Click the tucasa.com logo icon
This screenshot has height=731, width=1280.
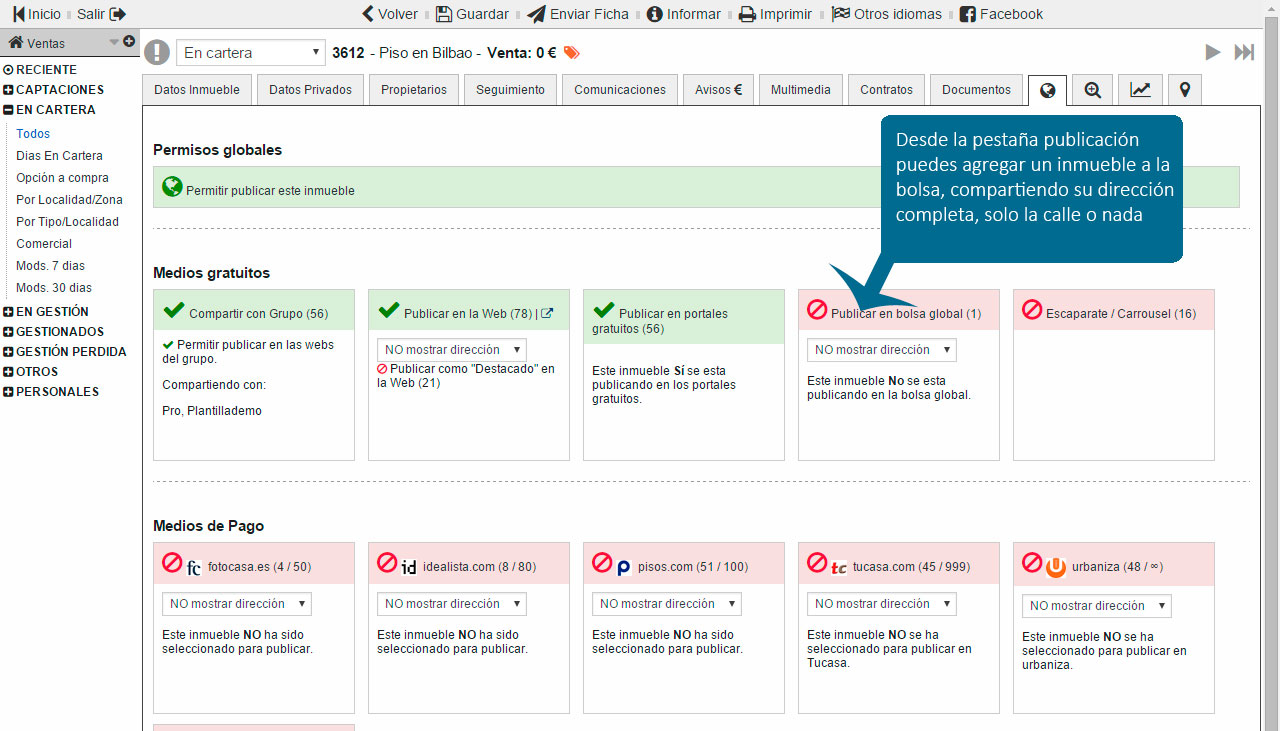point(839,567)
